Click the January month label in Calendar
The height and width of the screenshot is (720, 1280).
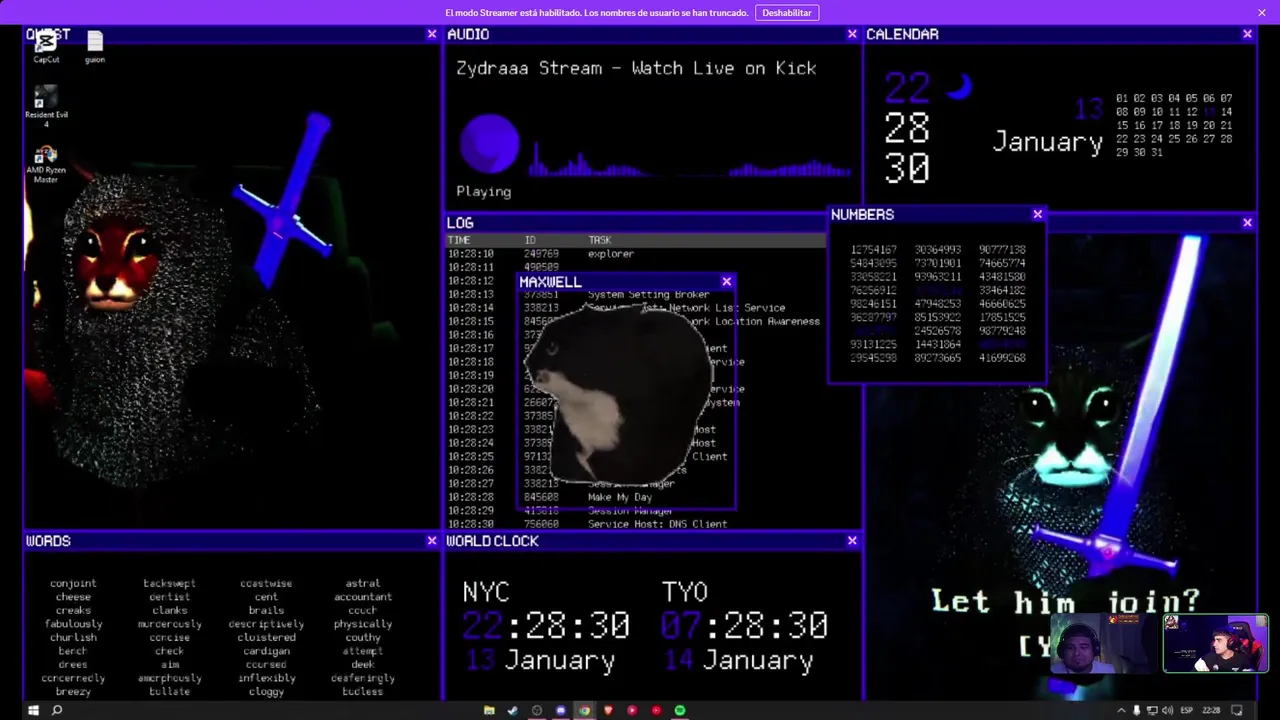[x=1047, y=142]
